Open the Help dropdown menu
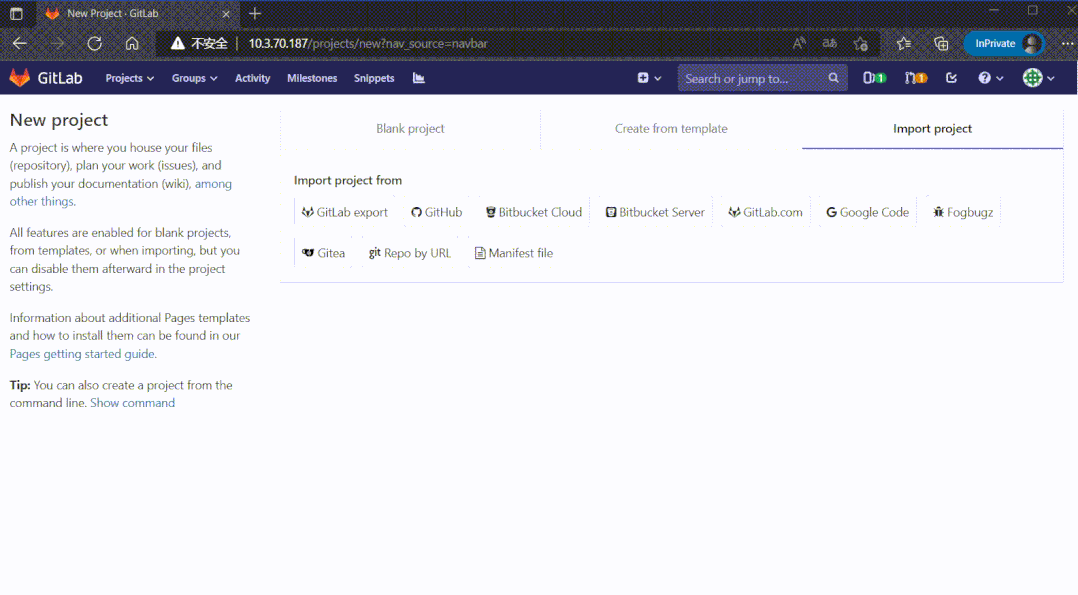Image resolution: width=1078 pixels, height=595 pixels. pyautogui.click(x=990, y=78)
